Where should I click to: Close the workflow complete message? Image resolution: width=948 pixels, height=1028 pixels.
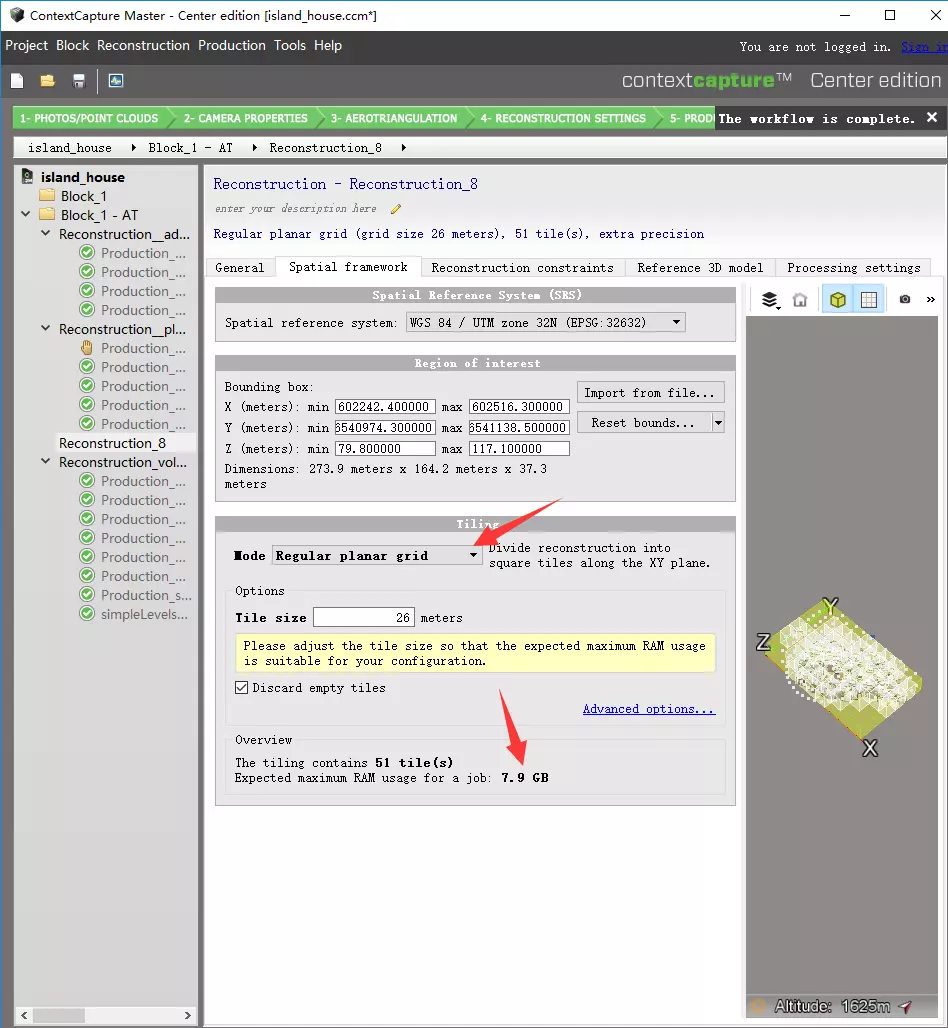coord(932,117)
